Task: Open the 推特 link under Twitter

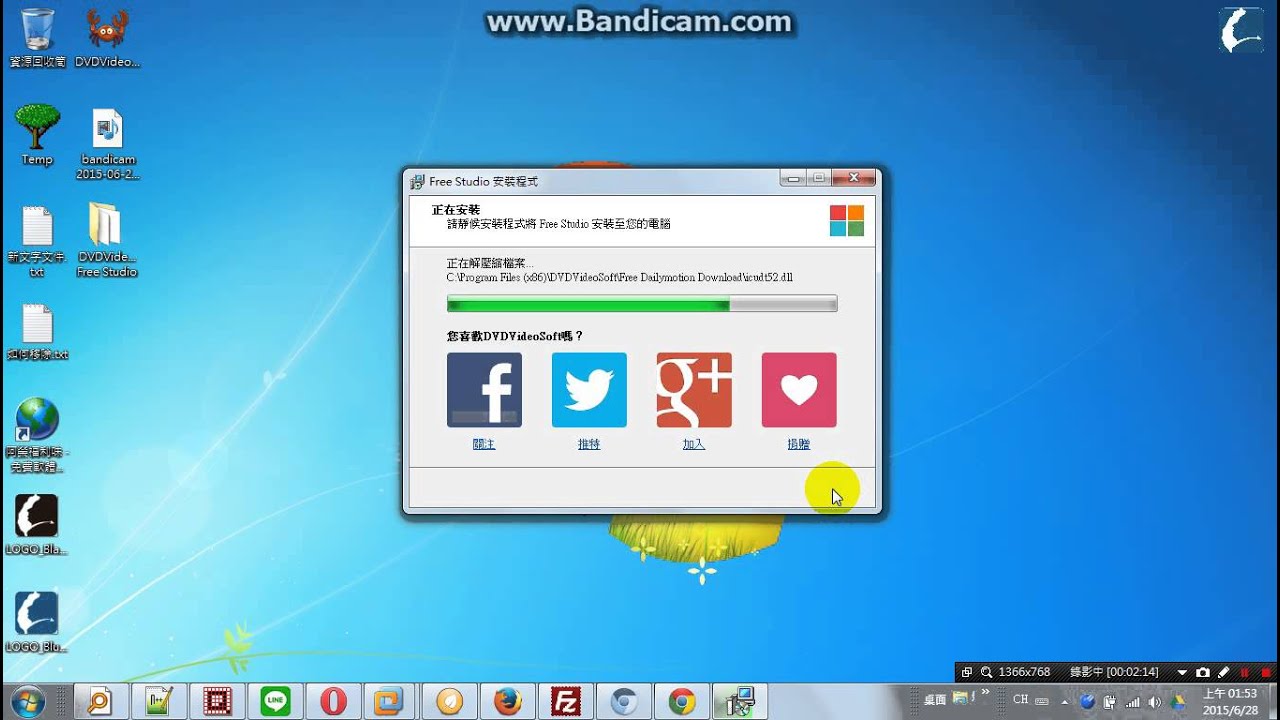Action: coord(589,444)
